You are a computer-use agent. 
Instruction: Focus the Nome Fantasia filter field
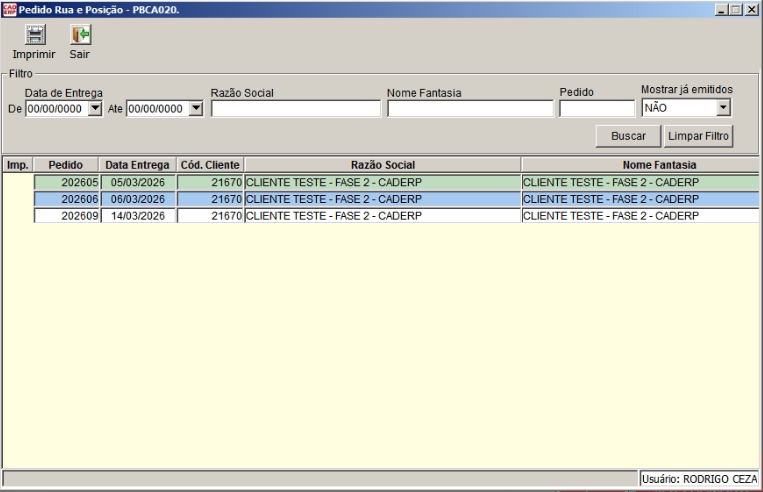tap(470, 109)
